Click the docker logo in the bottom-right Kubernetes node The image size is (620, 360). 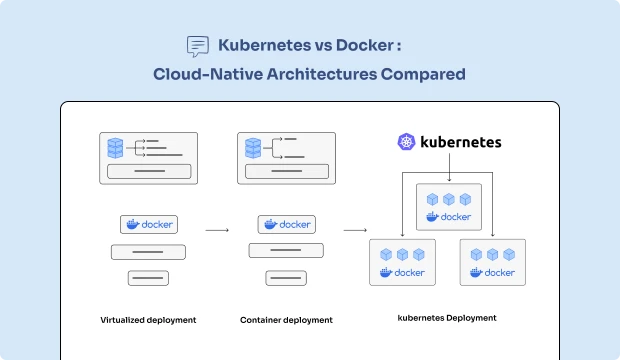tap(492, 272)
